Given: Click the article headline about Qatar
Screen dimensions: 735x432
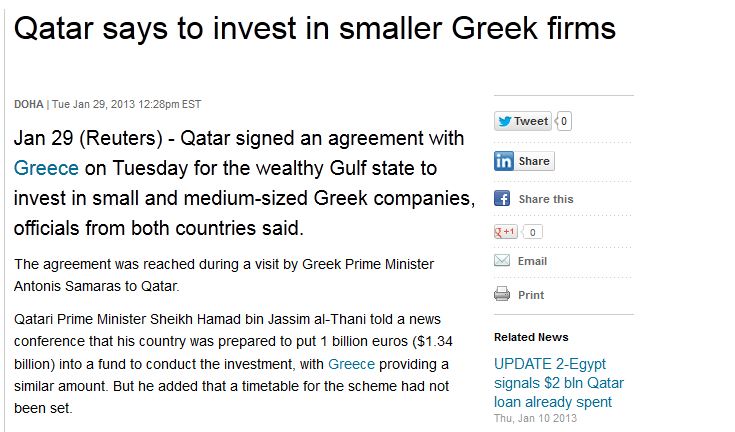Looking at the screenshot, I should [x=314, y=28].
